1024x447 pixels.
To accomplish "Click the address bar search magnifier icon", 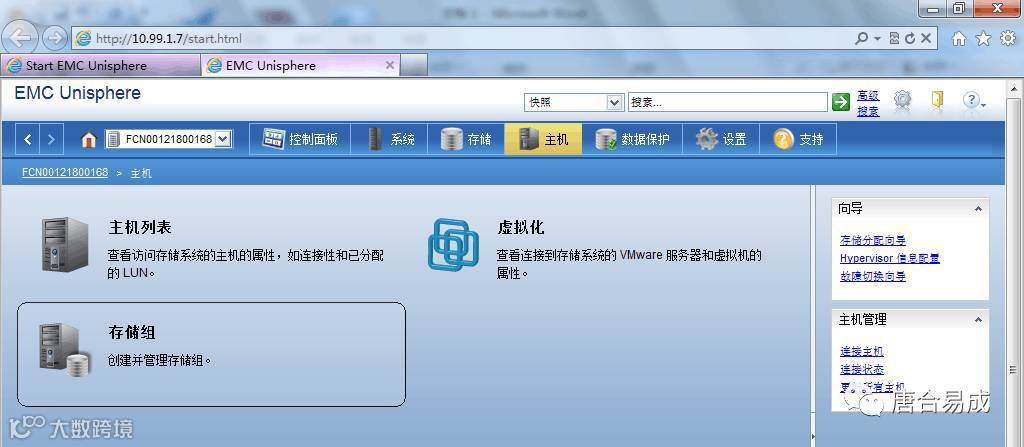I will [861, 39].
